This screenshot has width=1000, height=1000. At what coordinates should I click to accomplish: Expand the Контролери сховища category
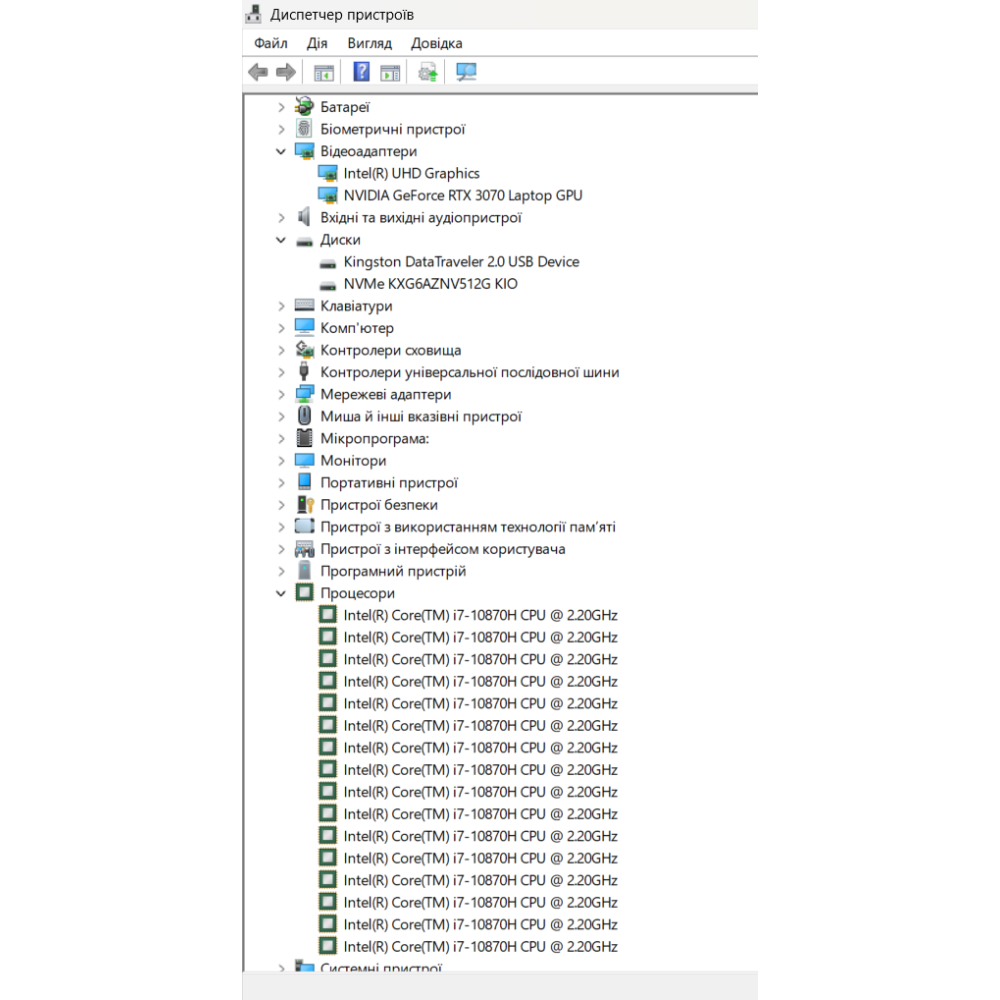click(x=281, y=350)
